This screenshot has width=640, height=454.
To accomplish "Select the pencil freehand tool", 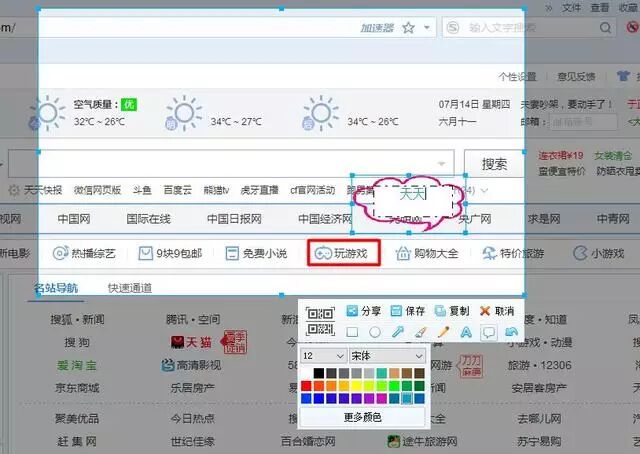I will coord(443,332).
